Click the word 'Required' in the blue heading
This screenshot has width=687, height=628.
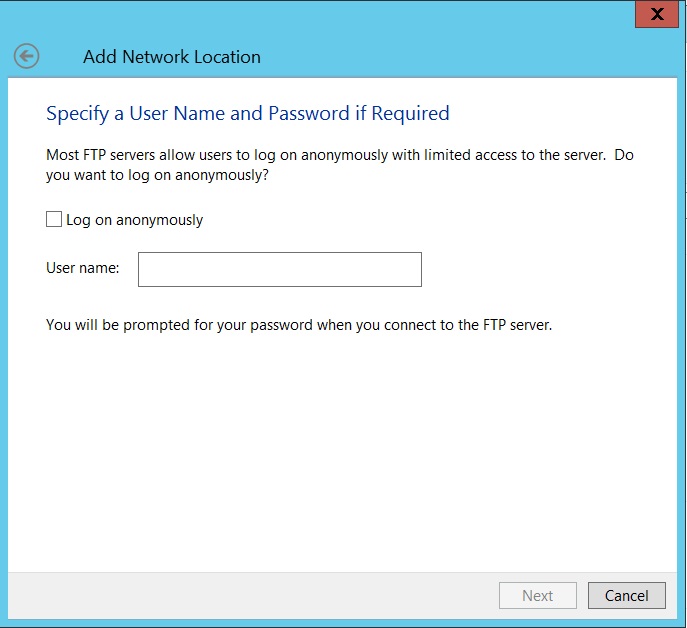[411, 114]
